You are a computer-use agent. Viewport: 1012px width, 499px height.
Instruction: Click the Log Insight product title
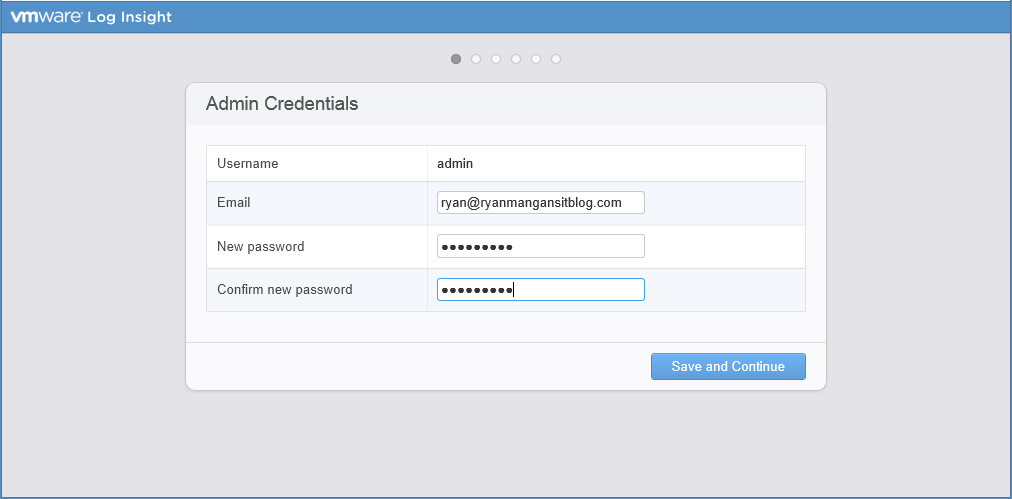coord(130,17)
